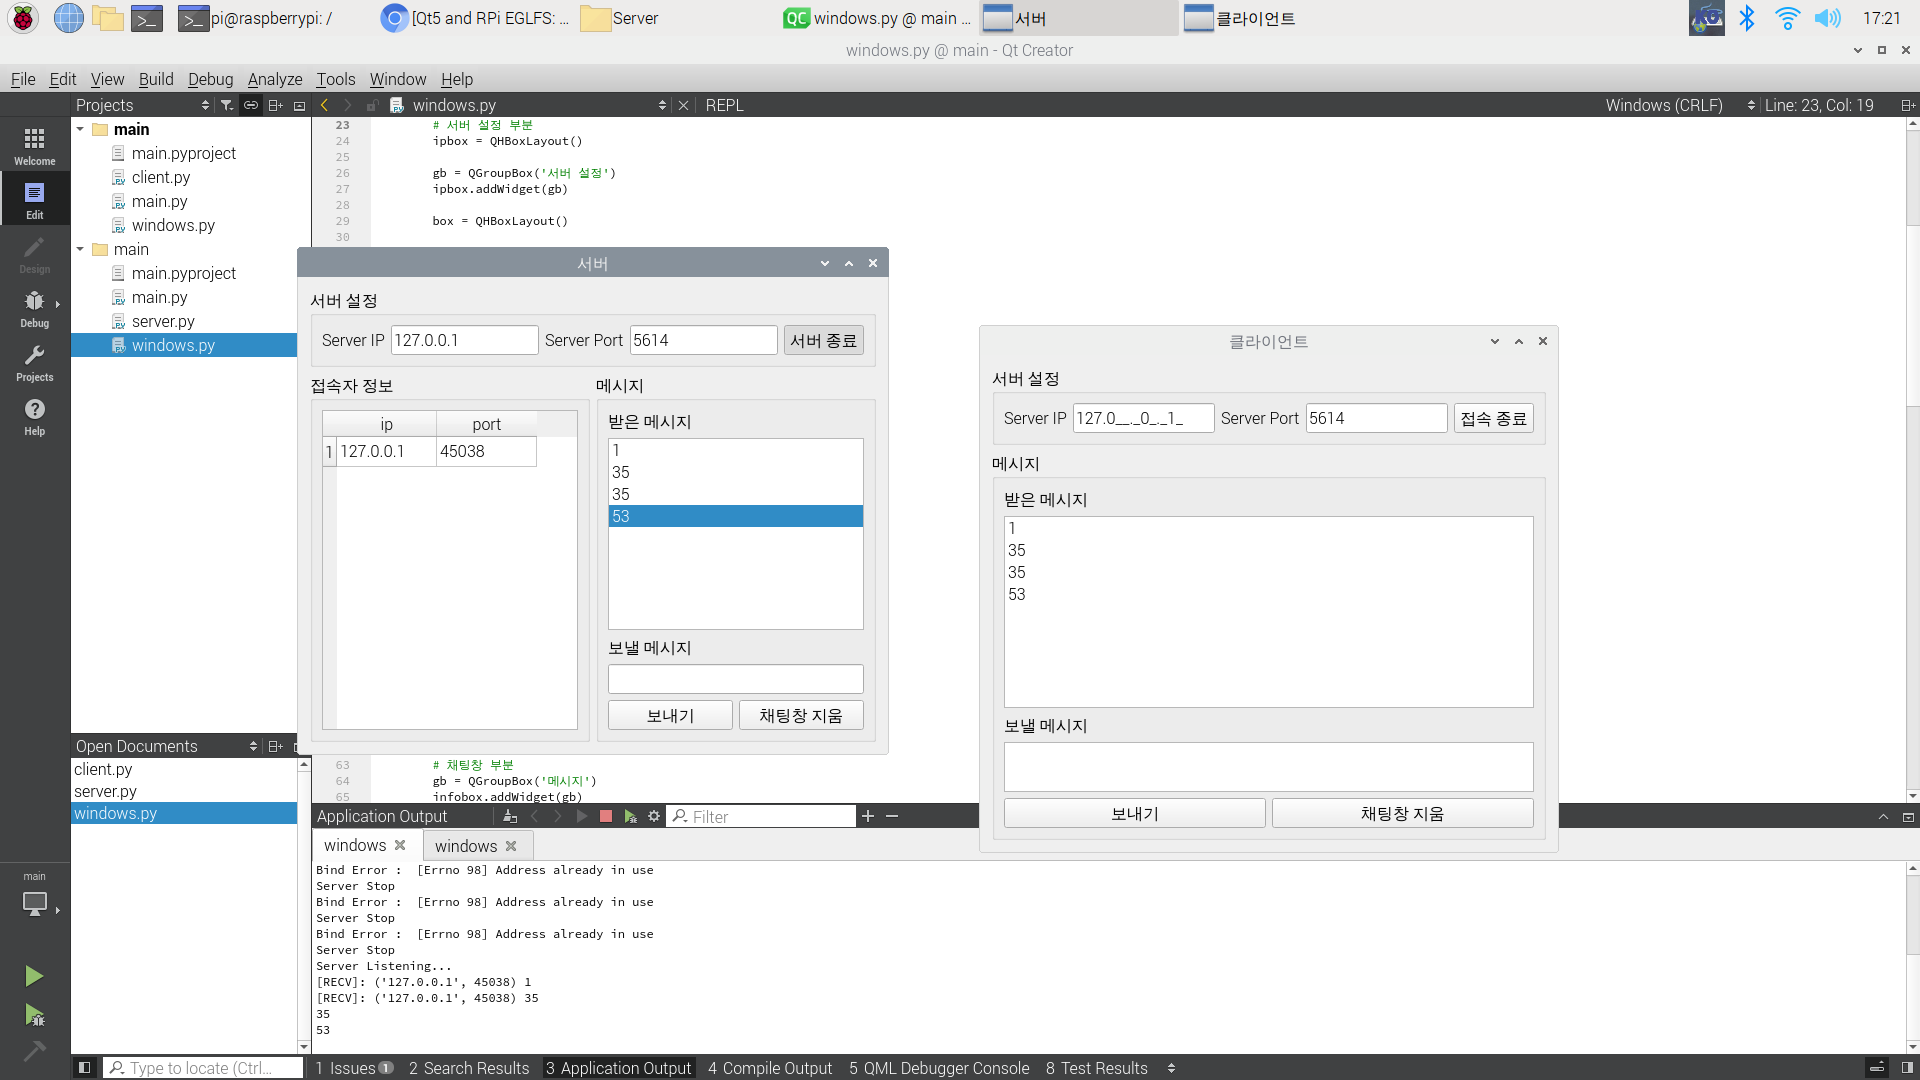Click the server 보낼 메시지 input field
Viewport: 1920px width, 1080px height.
click(735, 679)
